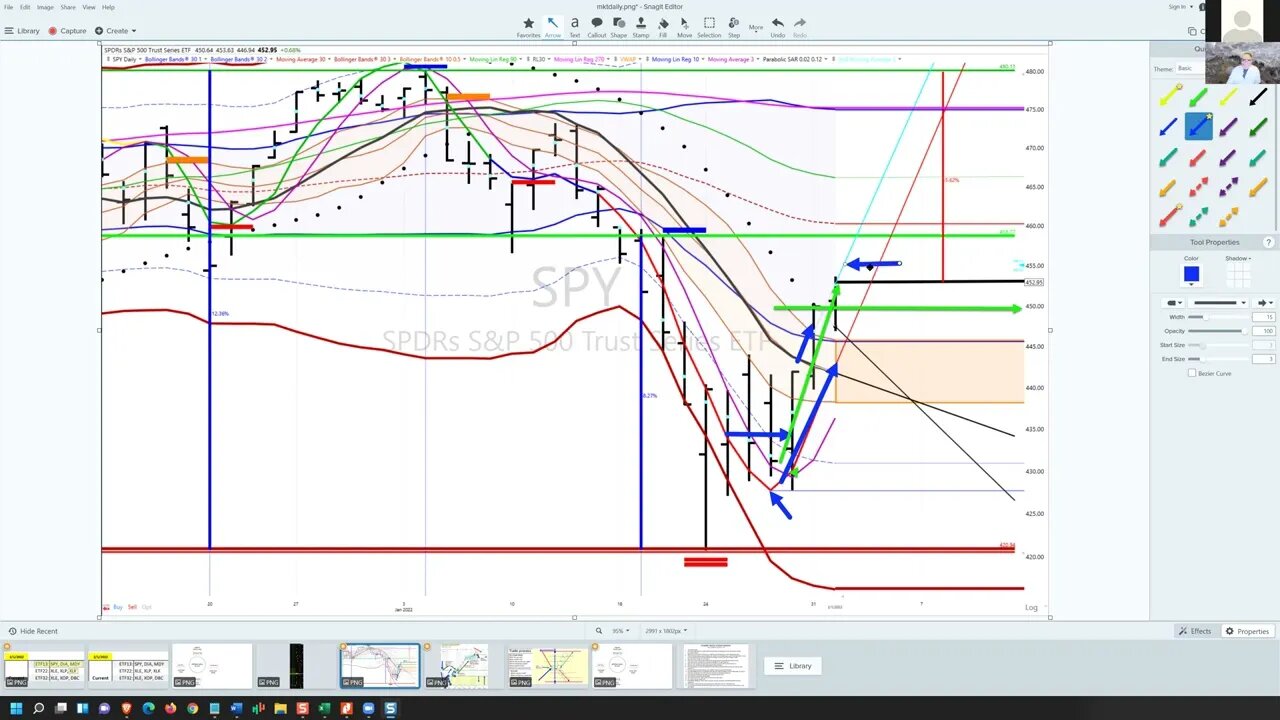Select the Arrow tool

coord(553,27)
